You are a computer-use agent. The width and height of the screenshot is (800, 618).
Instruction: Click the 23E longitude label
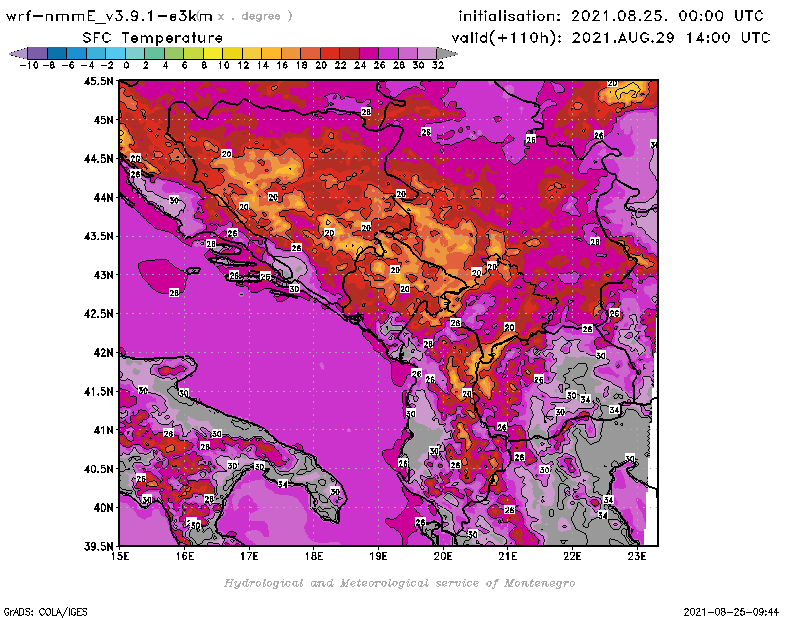[637, 556]
